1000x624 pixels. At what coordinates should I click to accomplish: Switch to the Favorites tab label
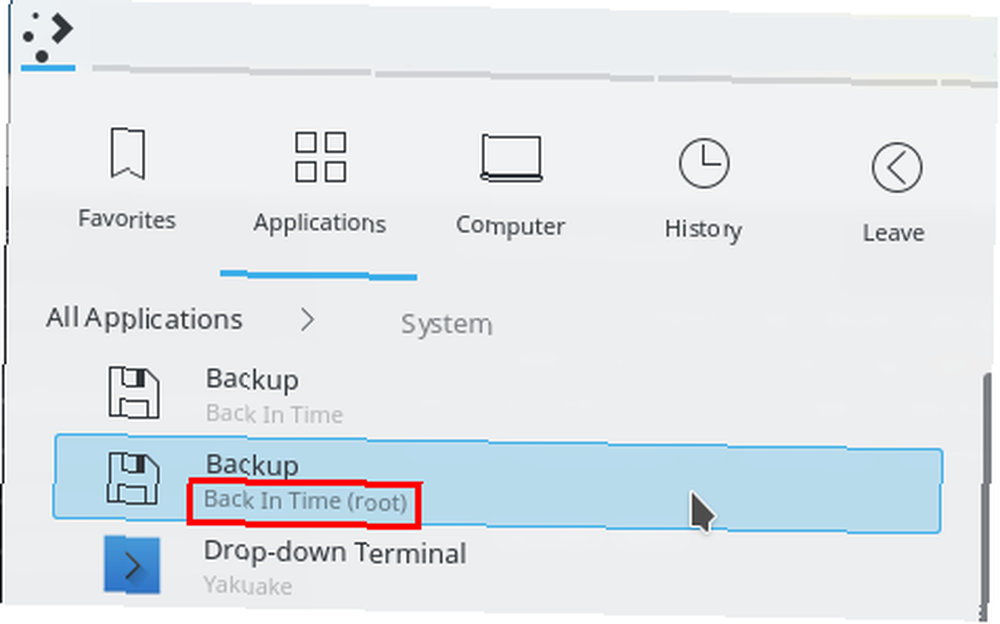click(127, 219)
